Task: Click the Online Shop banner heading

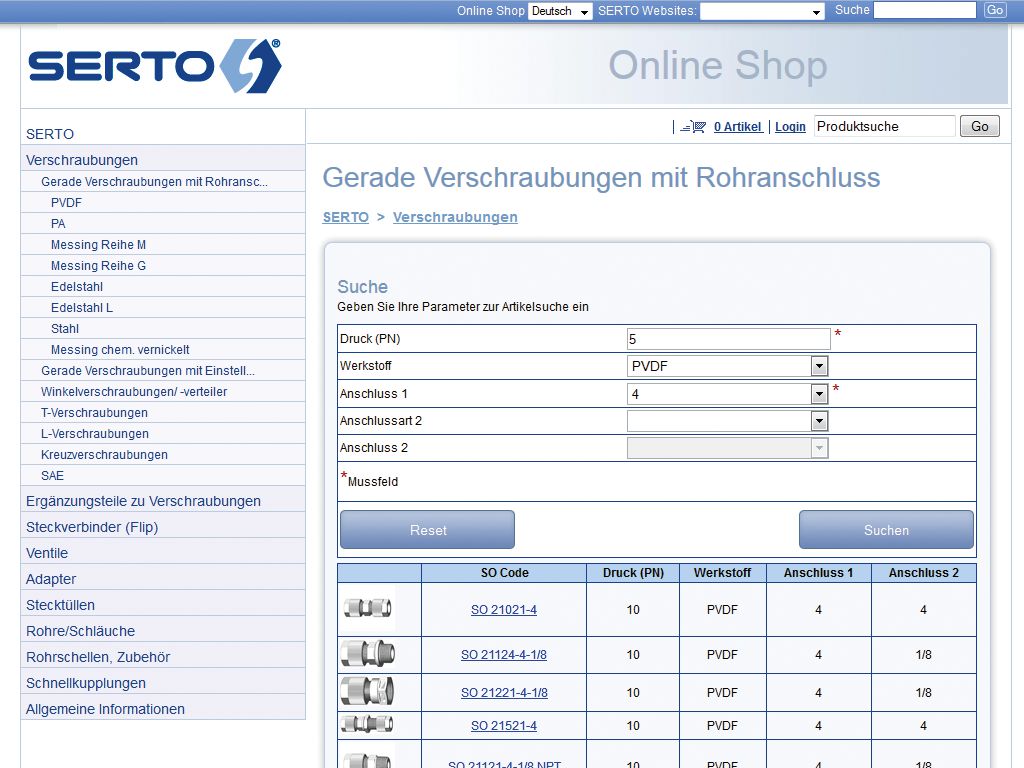Action: [x=718, y=65]
